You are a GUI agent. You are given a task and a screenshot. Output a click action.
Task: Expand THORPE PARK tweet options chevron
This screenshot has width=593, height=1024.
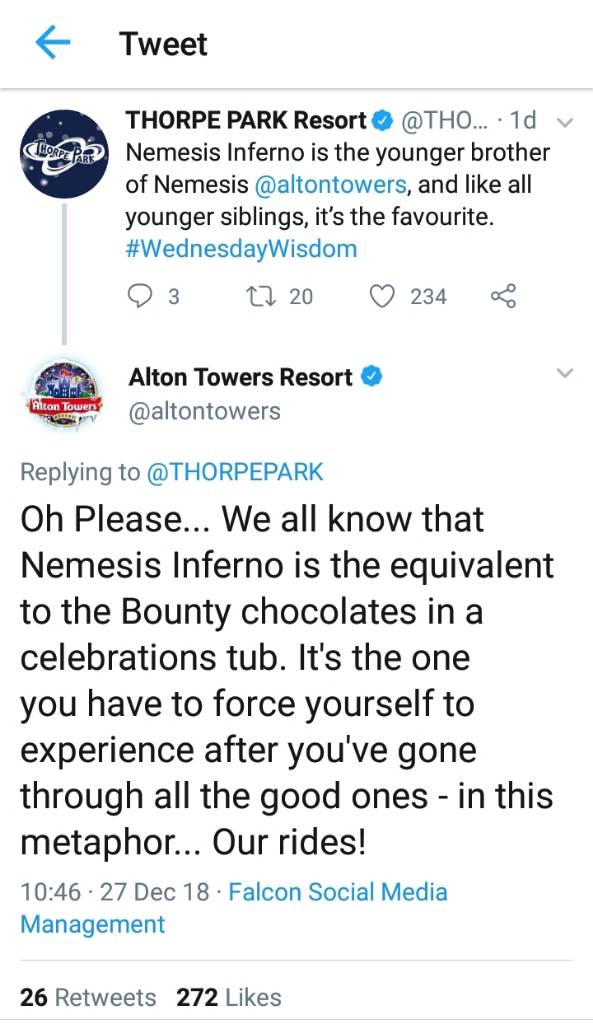(564, 121)
